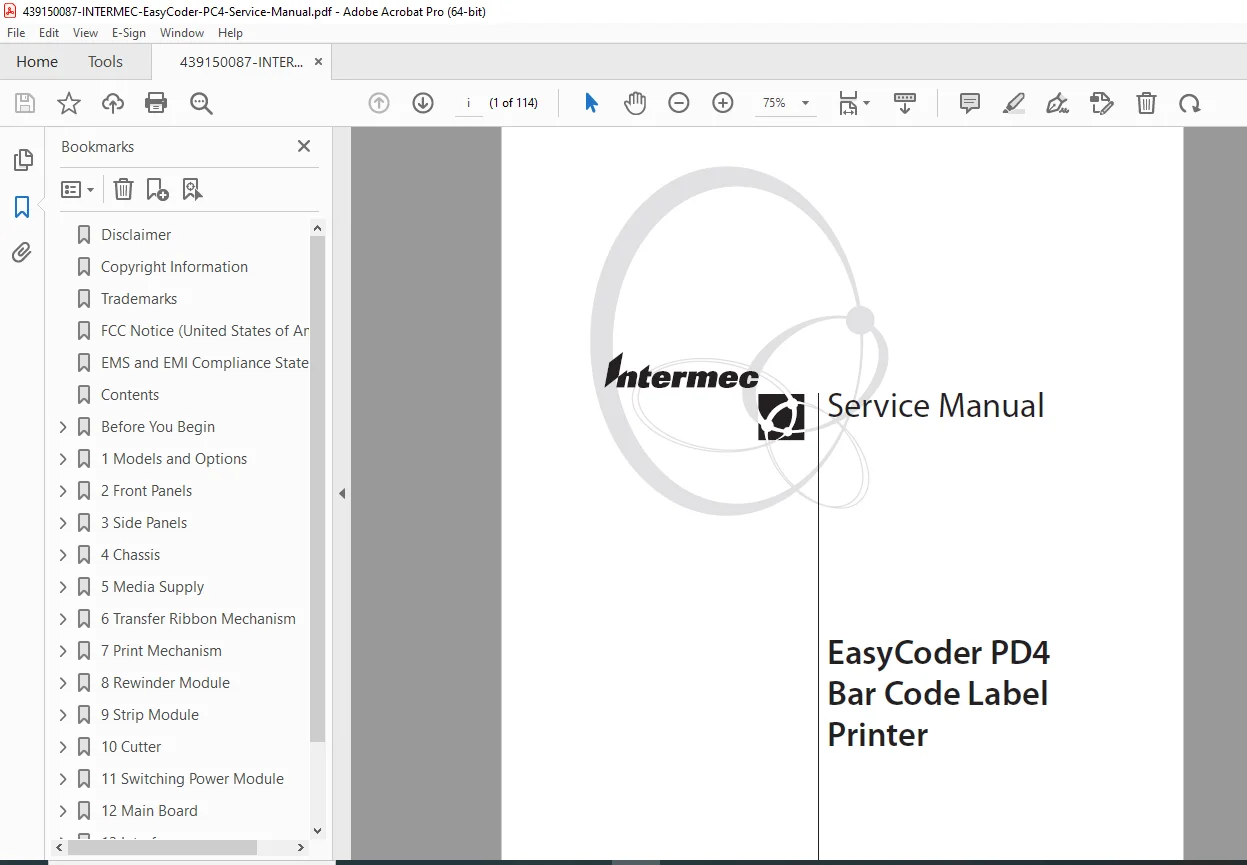Activate the Selection arrow tool

point(591,103)
